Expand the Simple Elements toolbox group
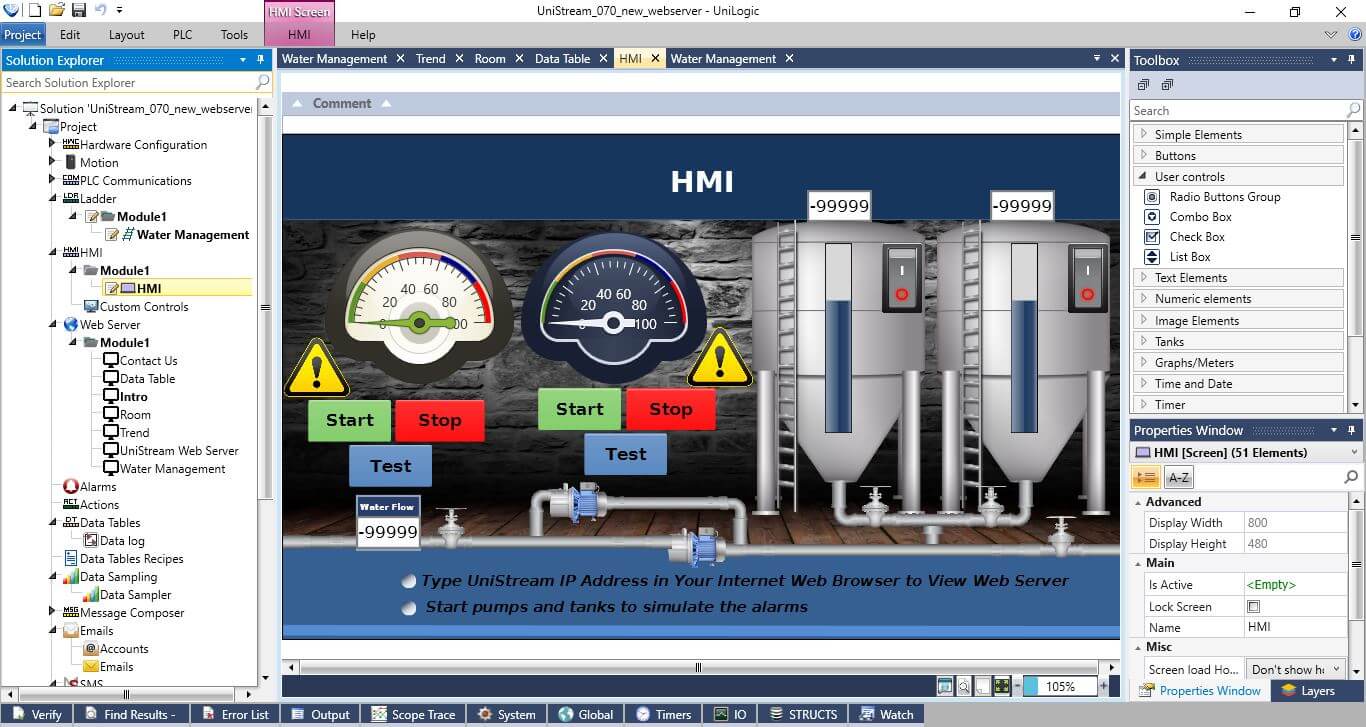1366x727 pixels. tap(1144, 134)
